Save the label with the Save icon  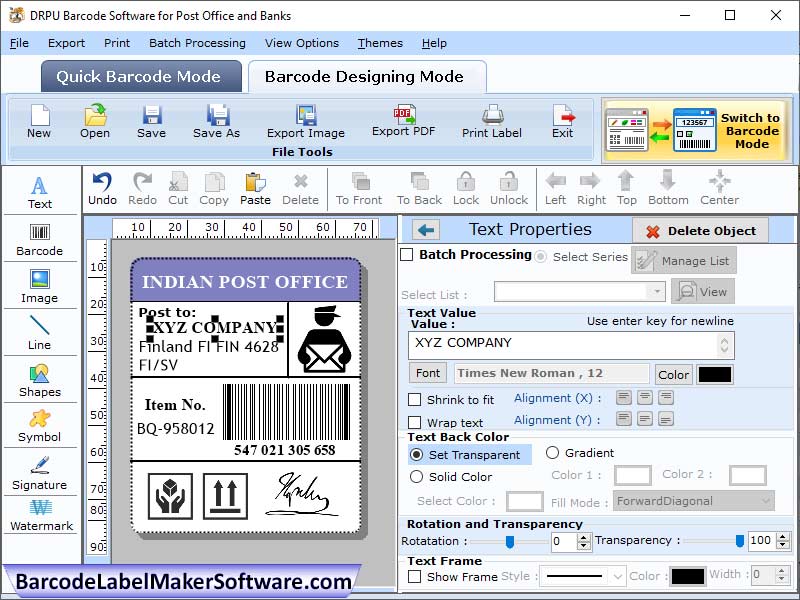click(152, 121)
